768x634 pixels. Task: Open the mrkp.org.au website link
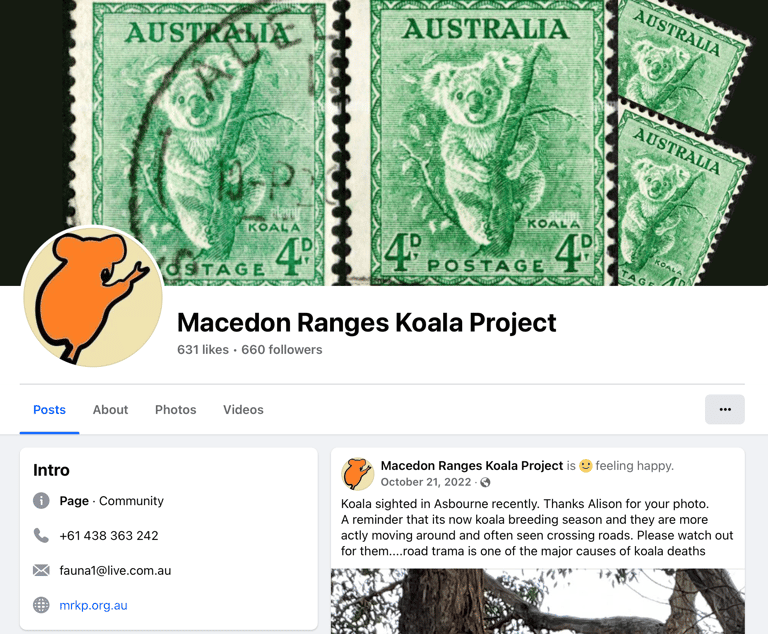94,605
